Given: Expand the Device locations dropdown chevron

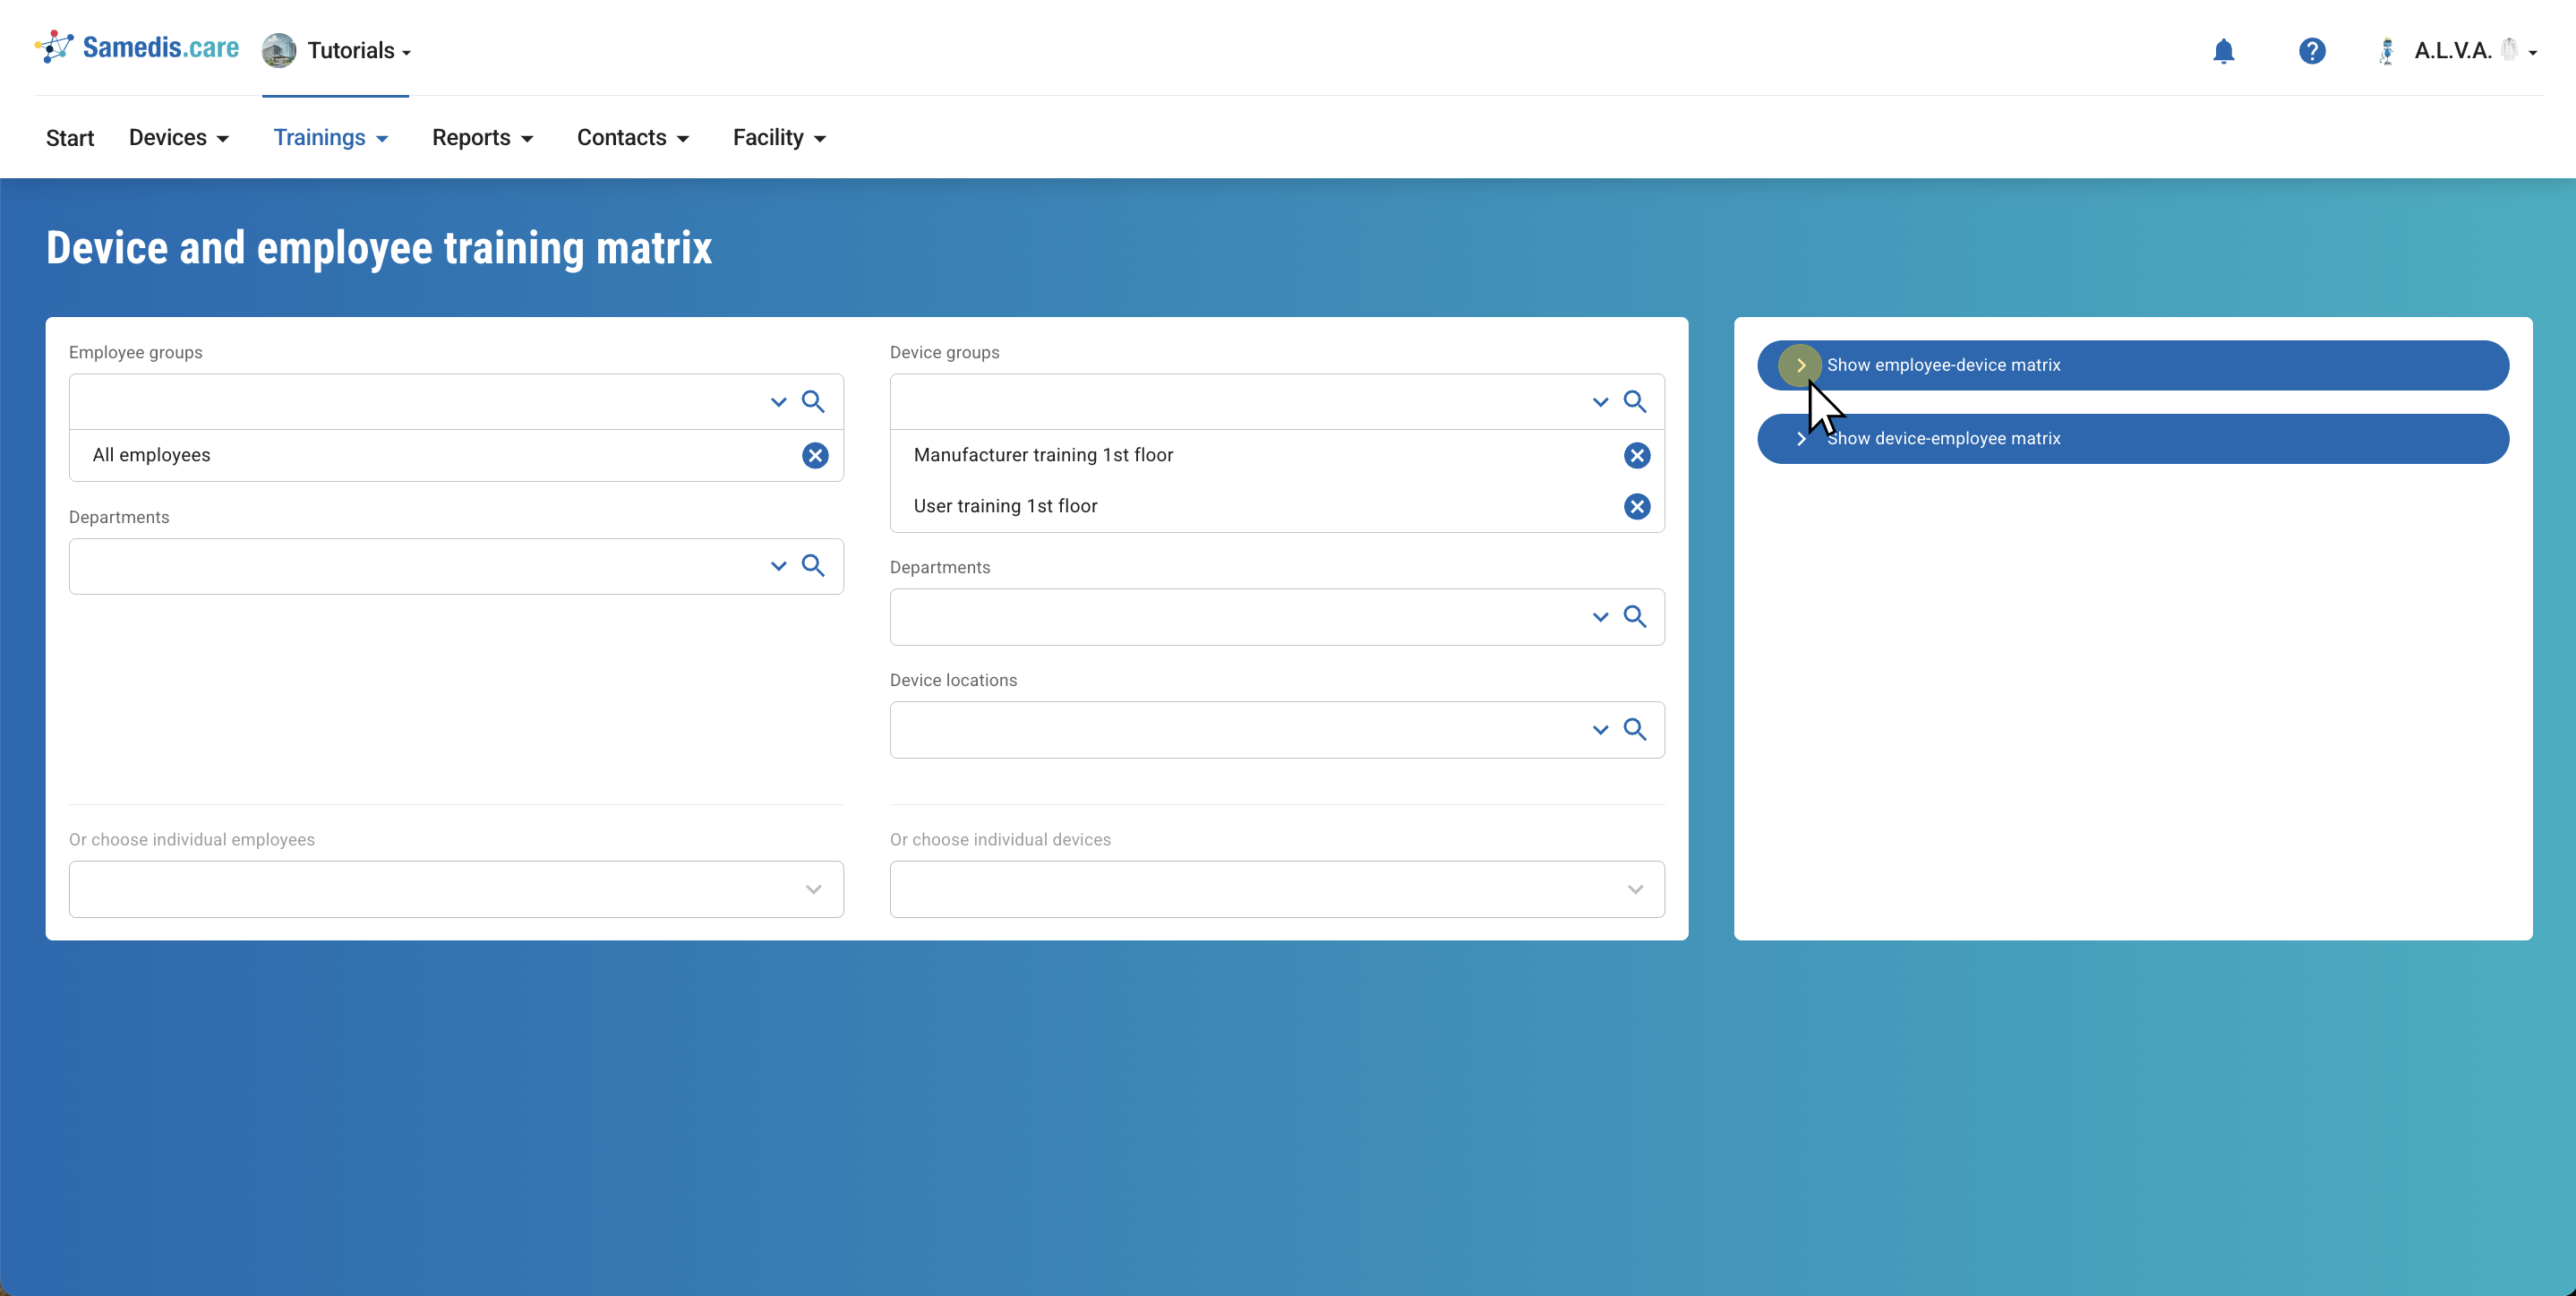Looking at the screenshot, I should [x=1600, y=730].
